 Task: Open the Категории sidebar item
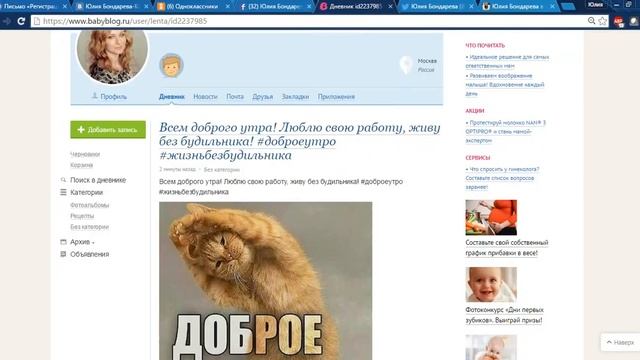coord(87,192)
